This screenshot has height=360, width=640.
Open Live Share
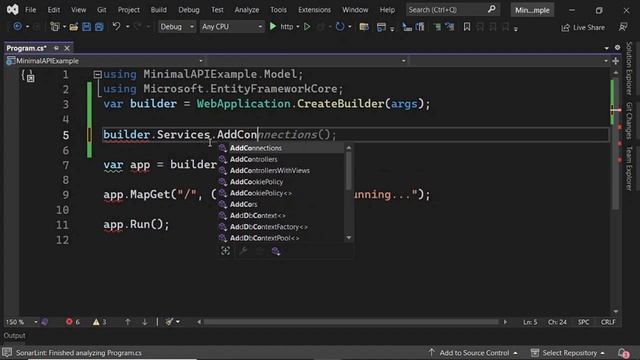point(583,27)
